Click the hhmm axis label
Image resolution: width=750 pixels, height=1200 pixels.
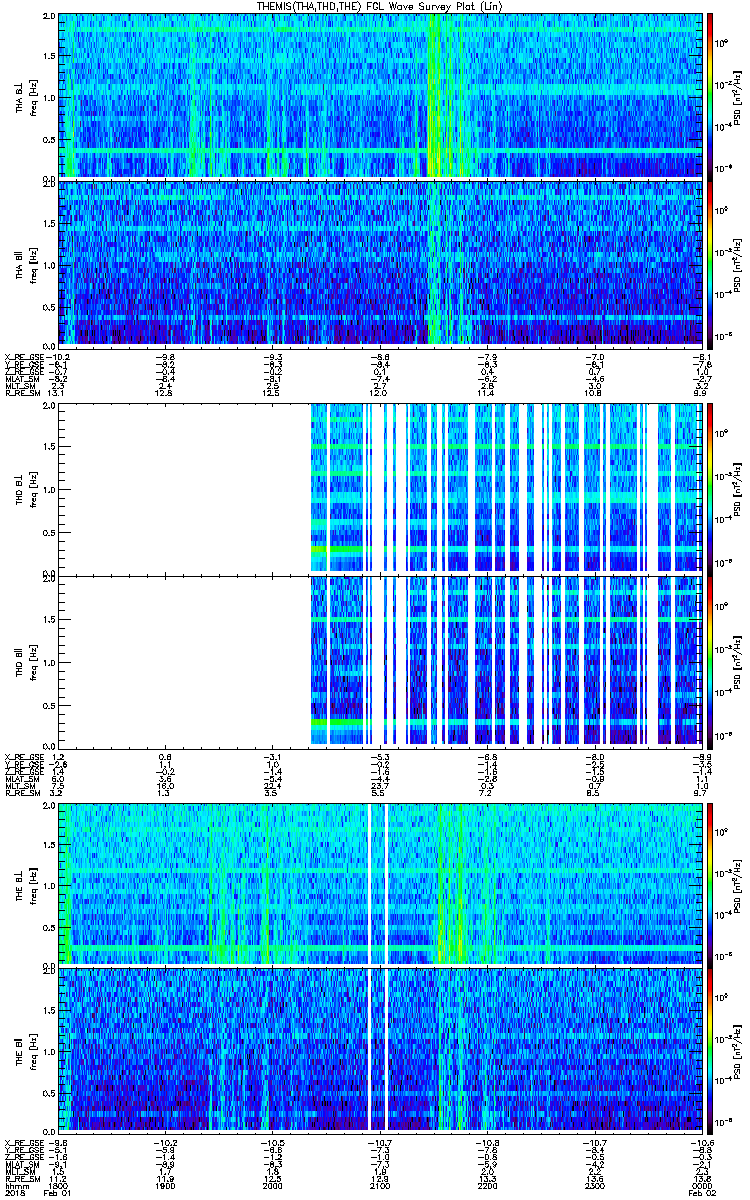[17, 1185]
